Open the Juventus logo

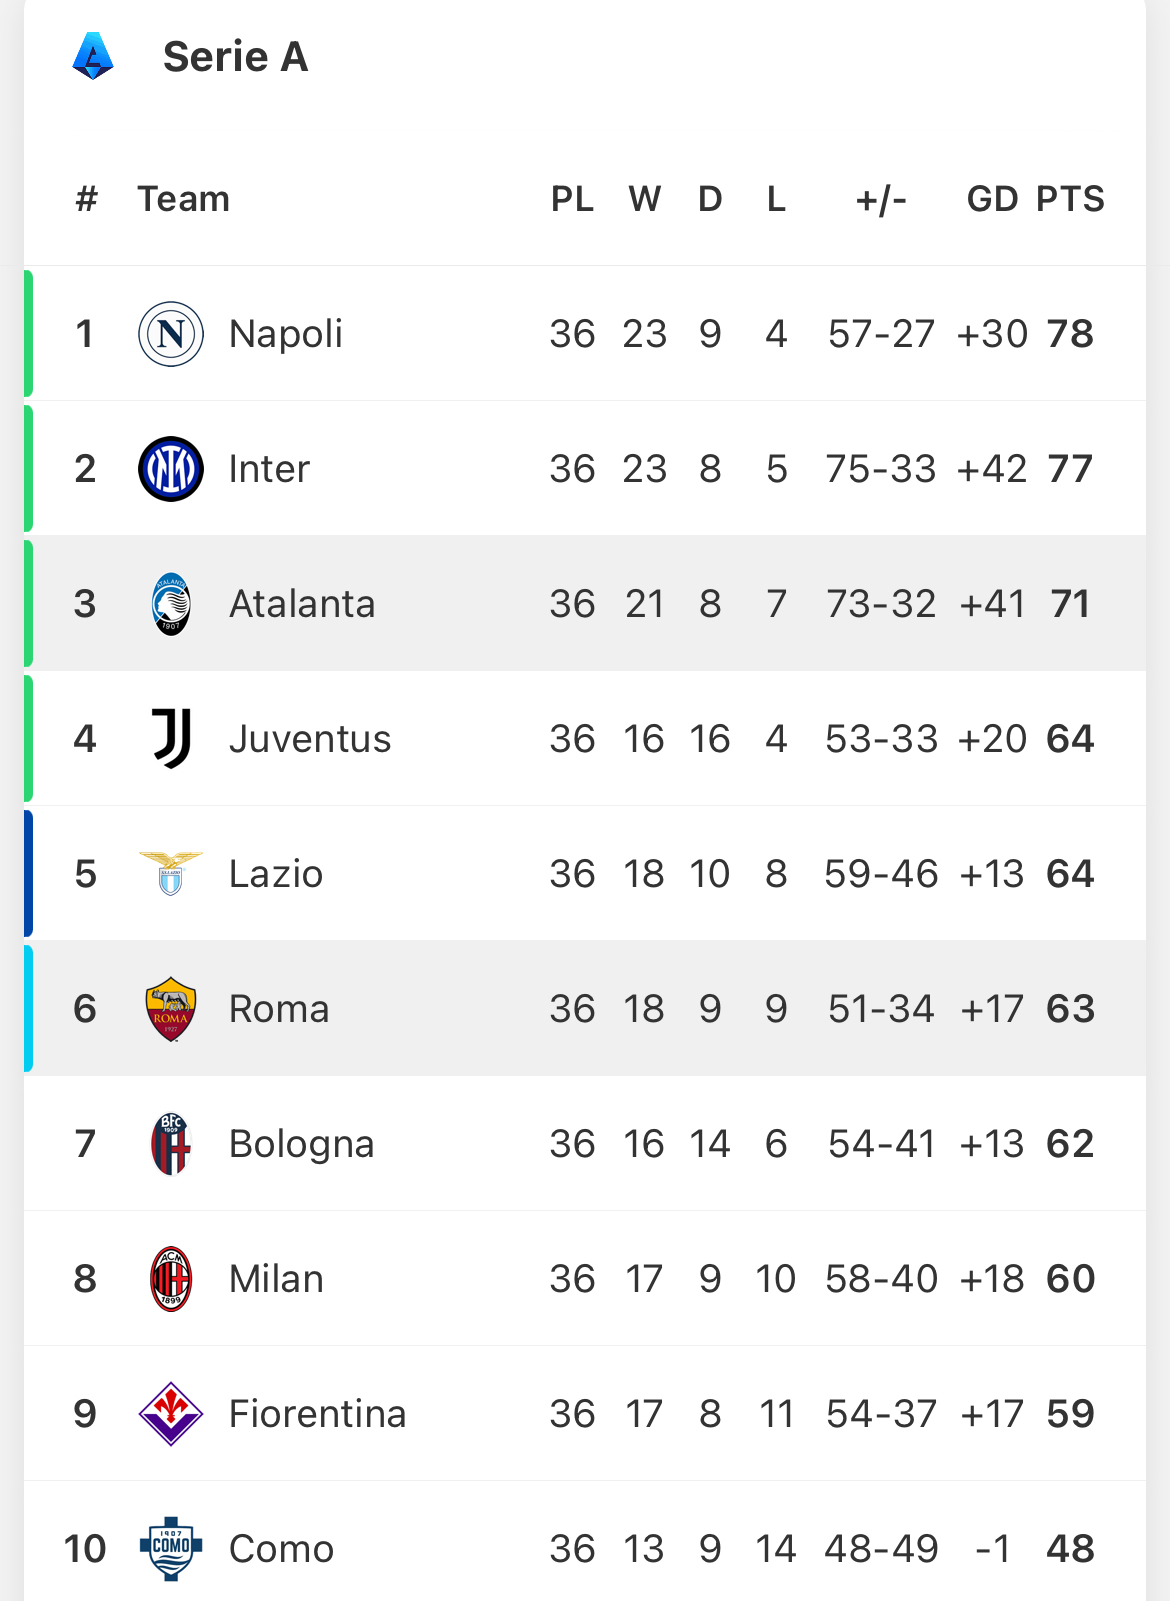pos(171,739)
